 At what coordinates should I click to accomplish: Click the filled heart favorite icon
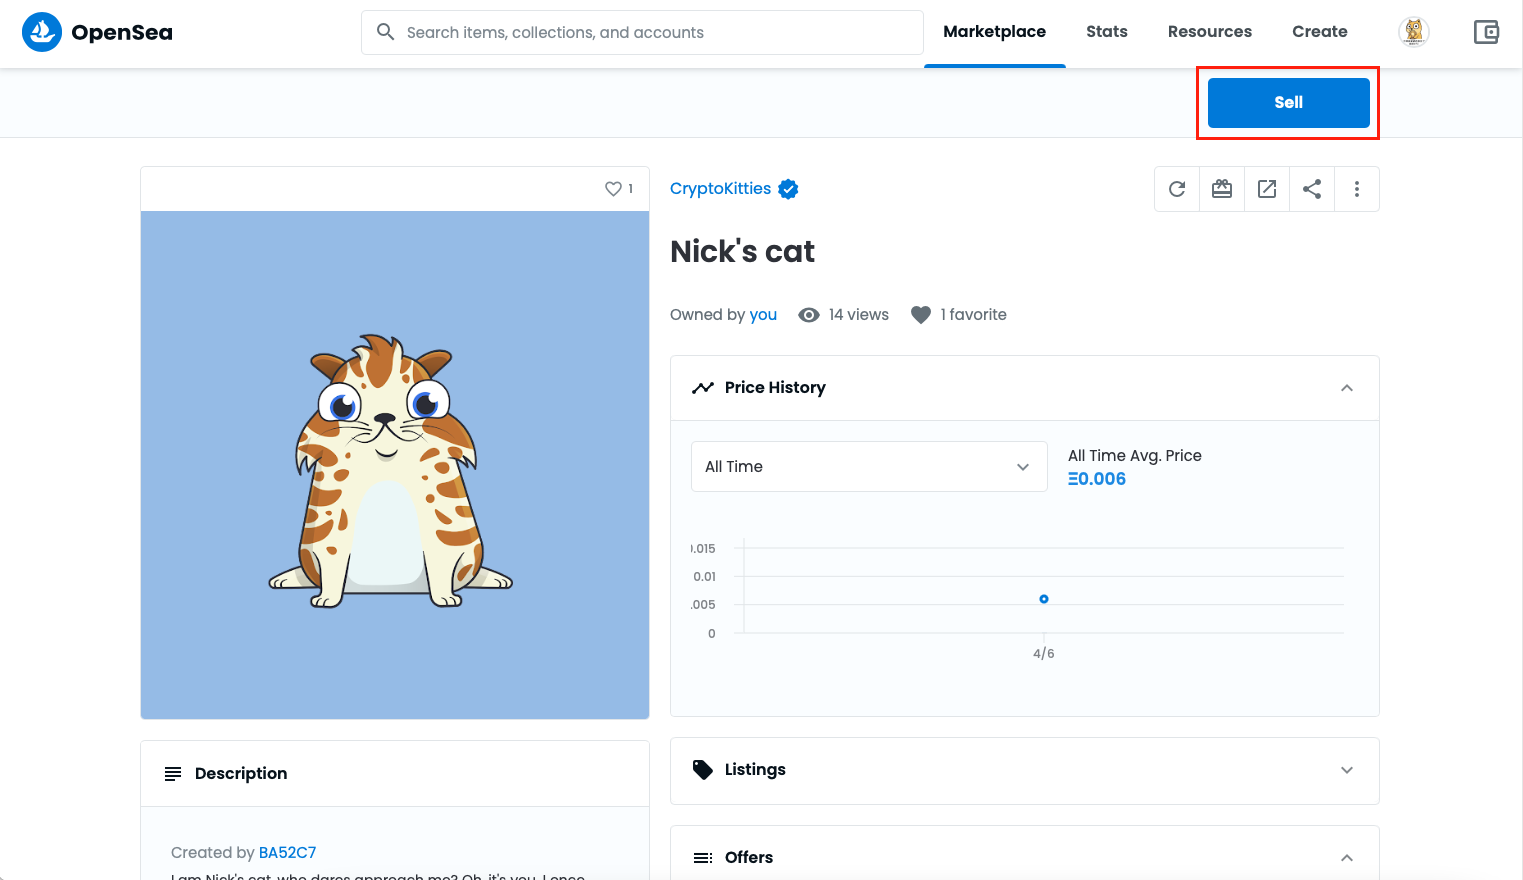coord(921,315)
